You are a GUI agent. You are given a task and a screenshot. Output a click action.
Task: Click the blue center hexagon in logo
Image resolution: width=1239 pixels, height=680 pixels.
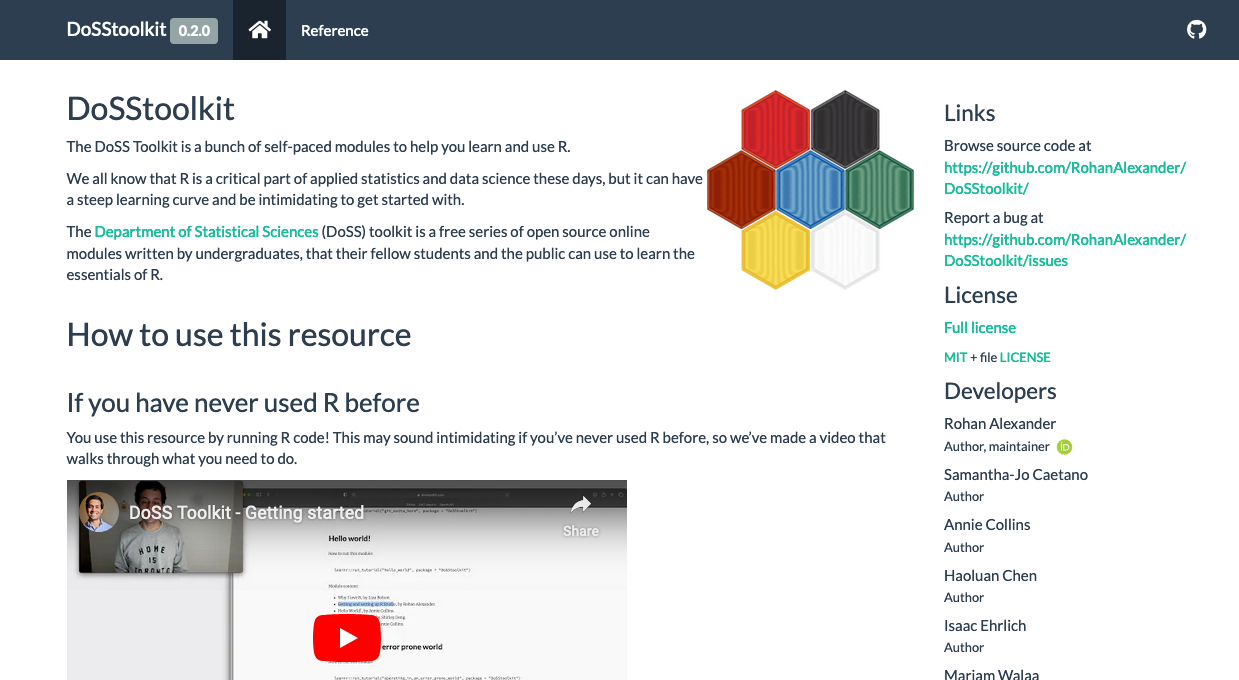point(810,190)
